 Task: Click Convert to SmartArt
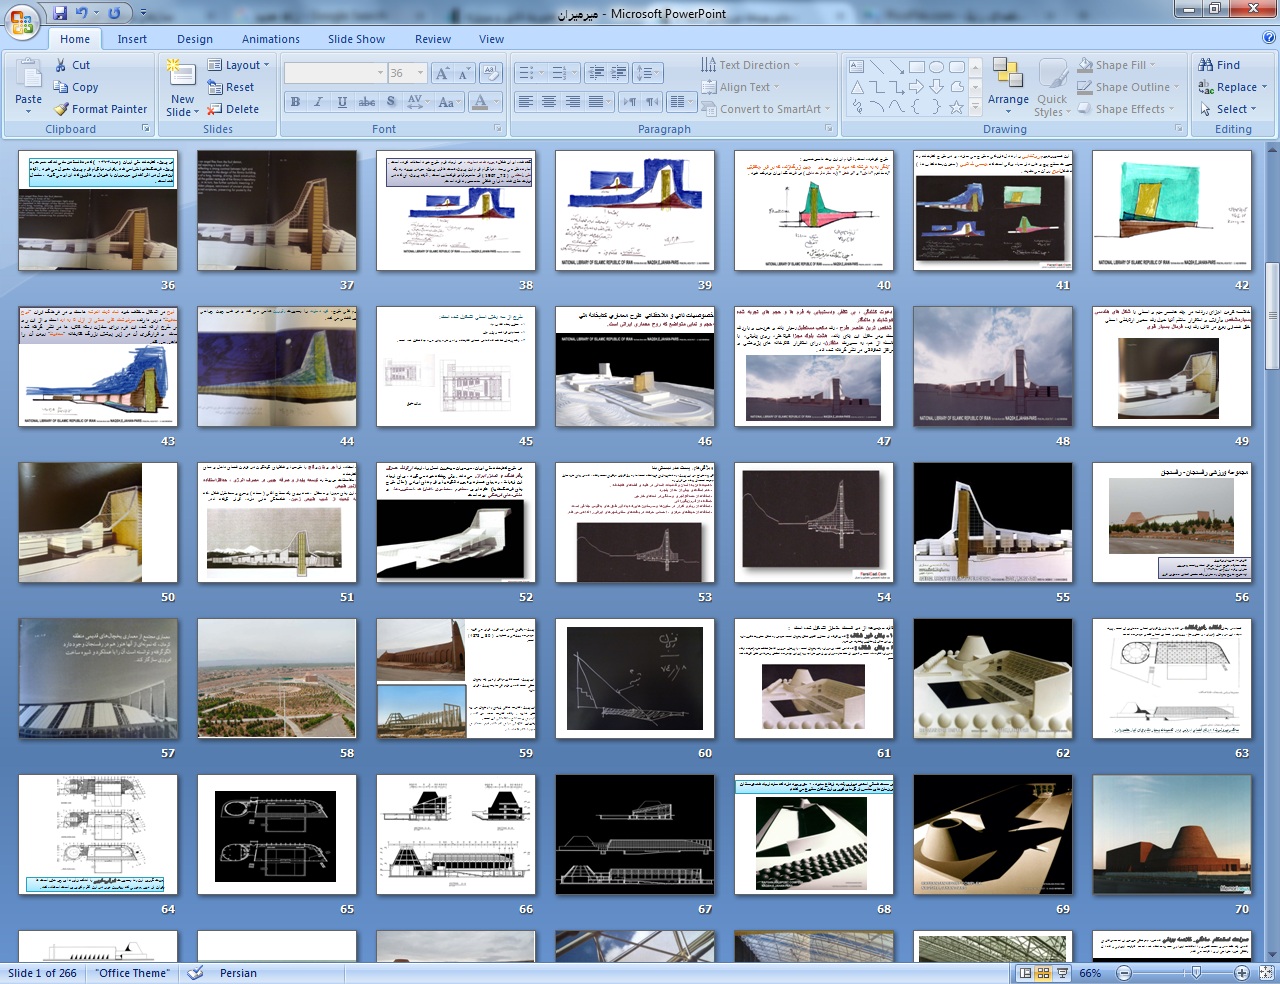point(768,109)
